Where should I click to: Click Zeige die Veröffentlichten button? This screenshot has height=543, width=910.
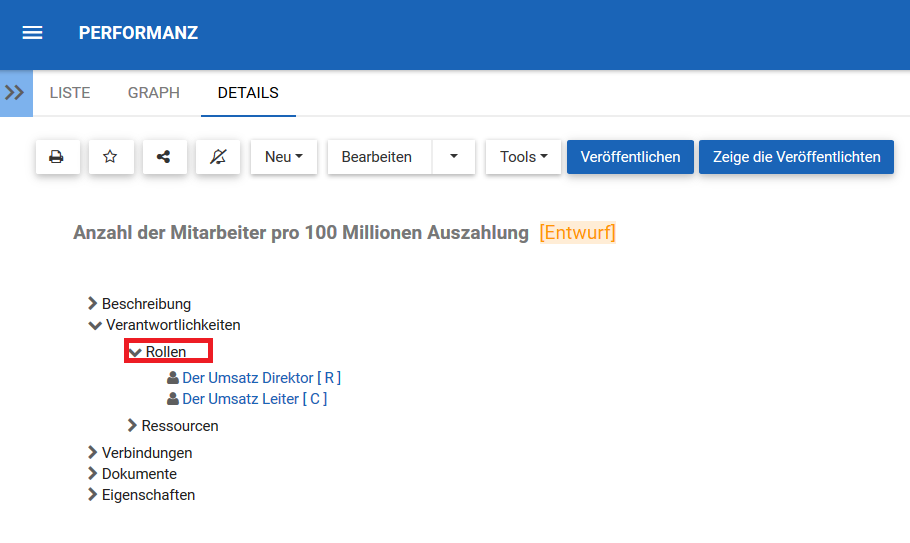(x=796, y=157)
